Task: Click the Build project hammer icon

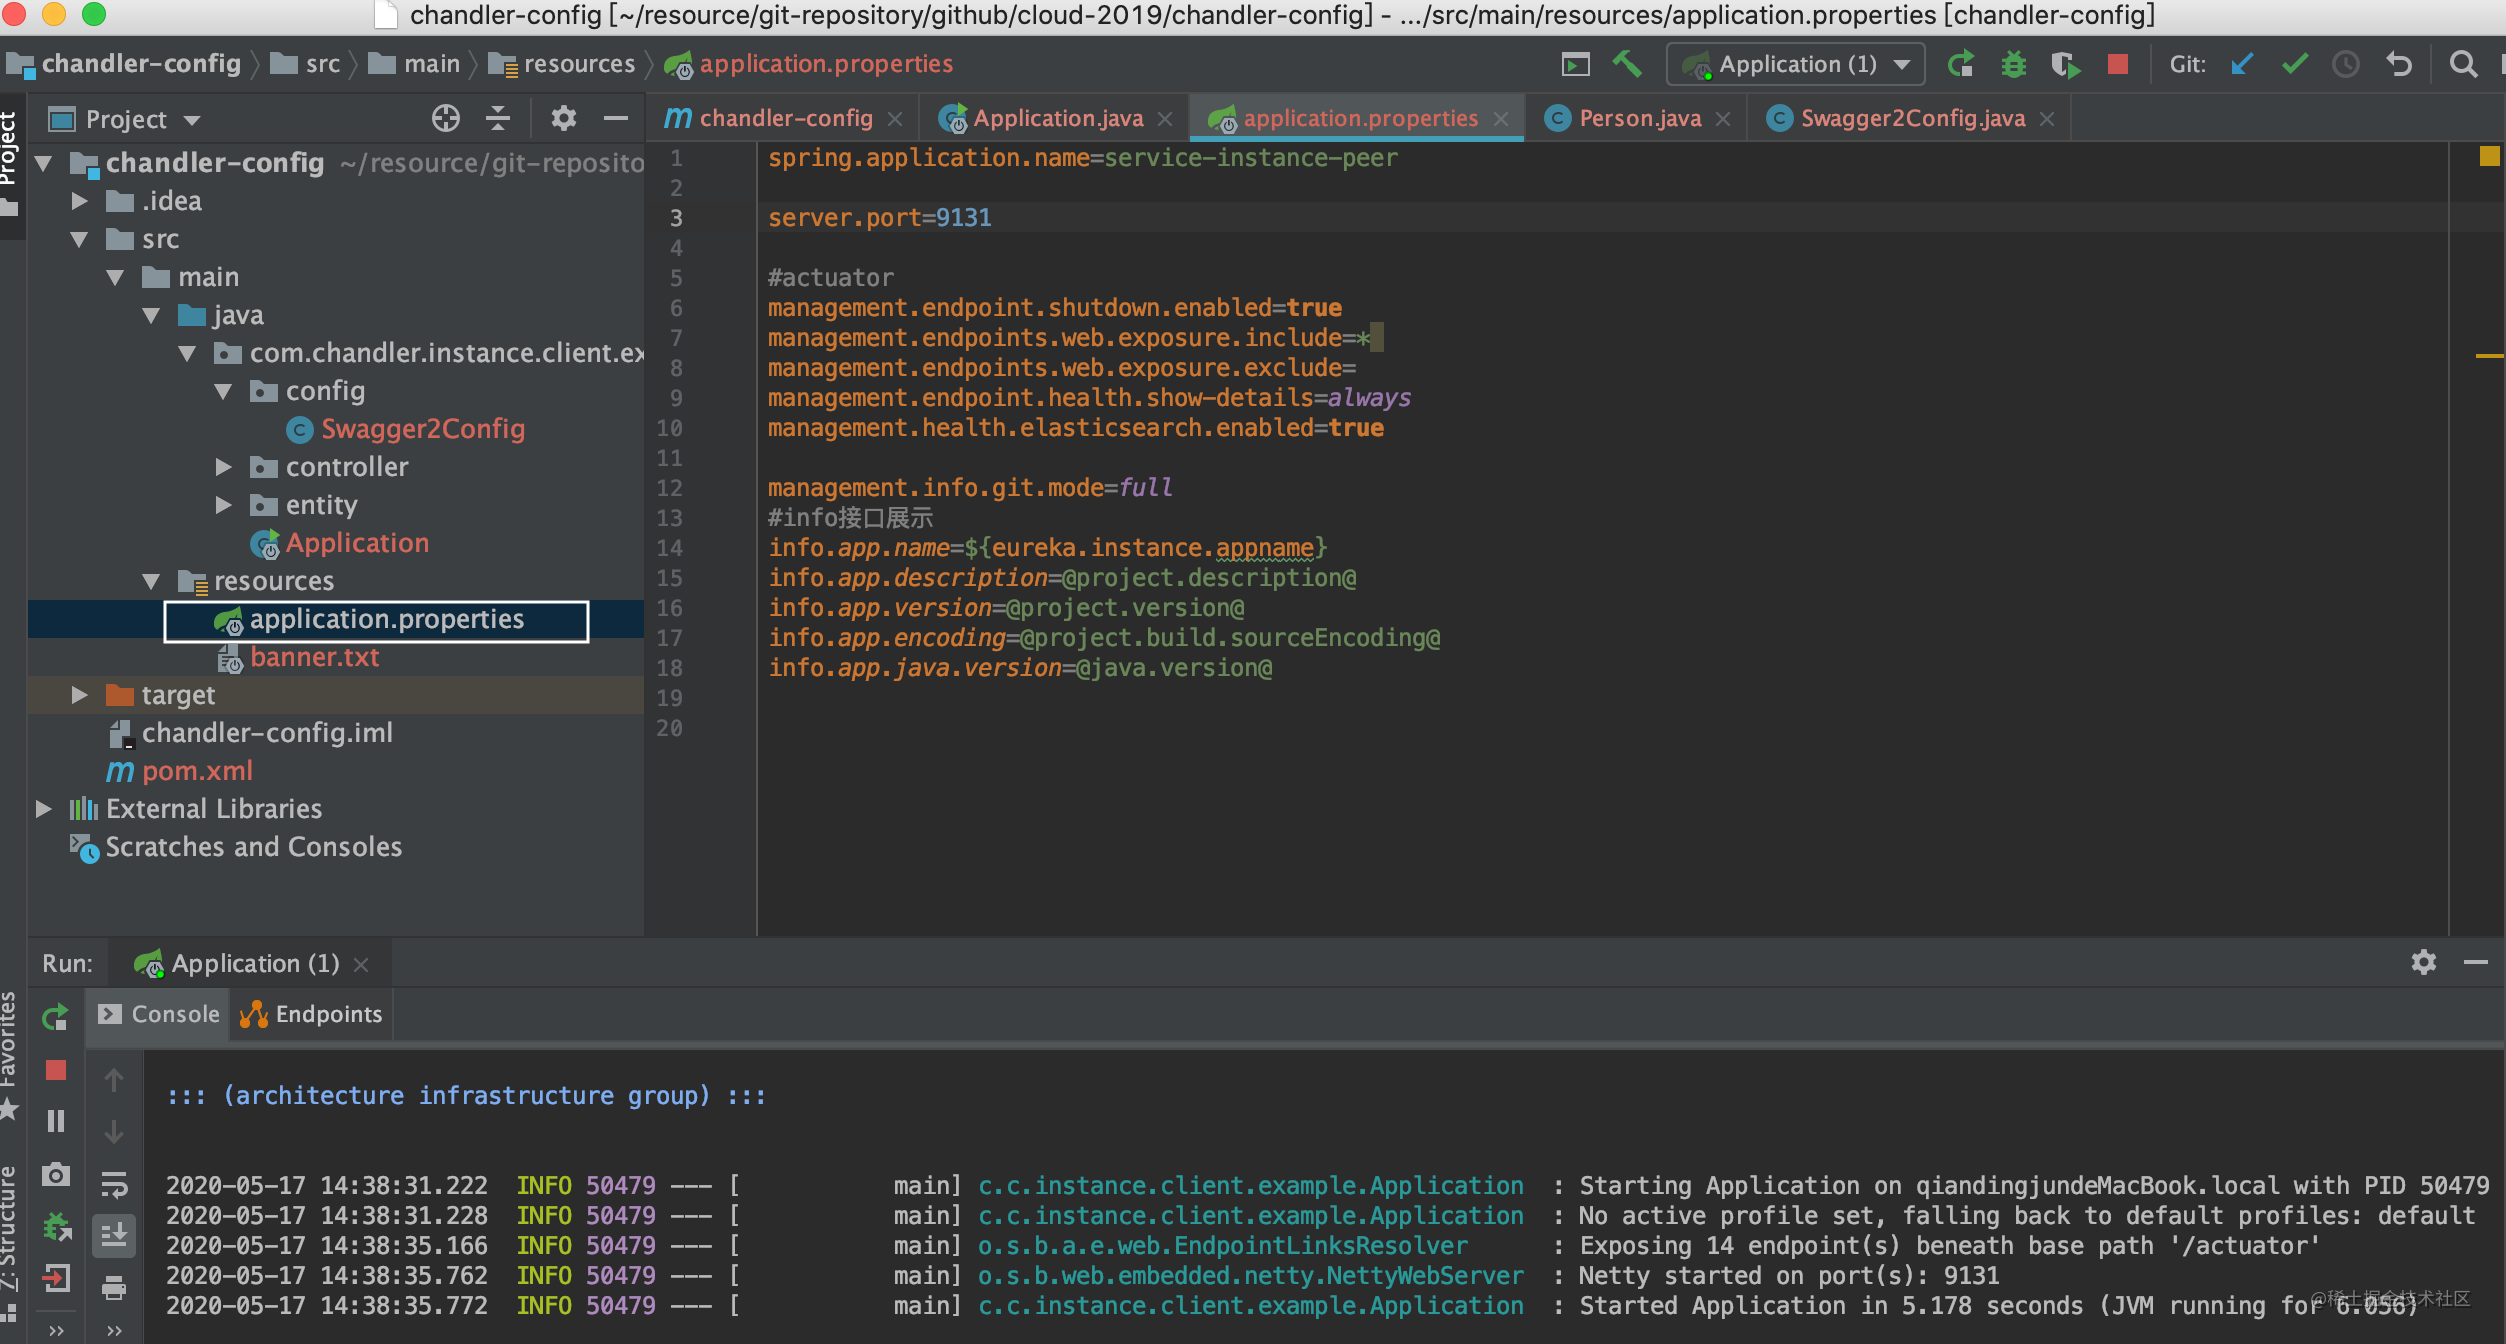Action: 1626,64
